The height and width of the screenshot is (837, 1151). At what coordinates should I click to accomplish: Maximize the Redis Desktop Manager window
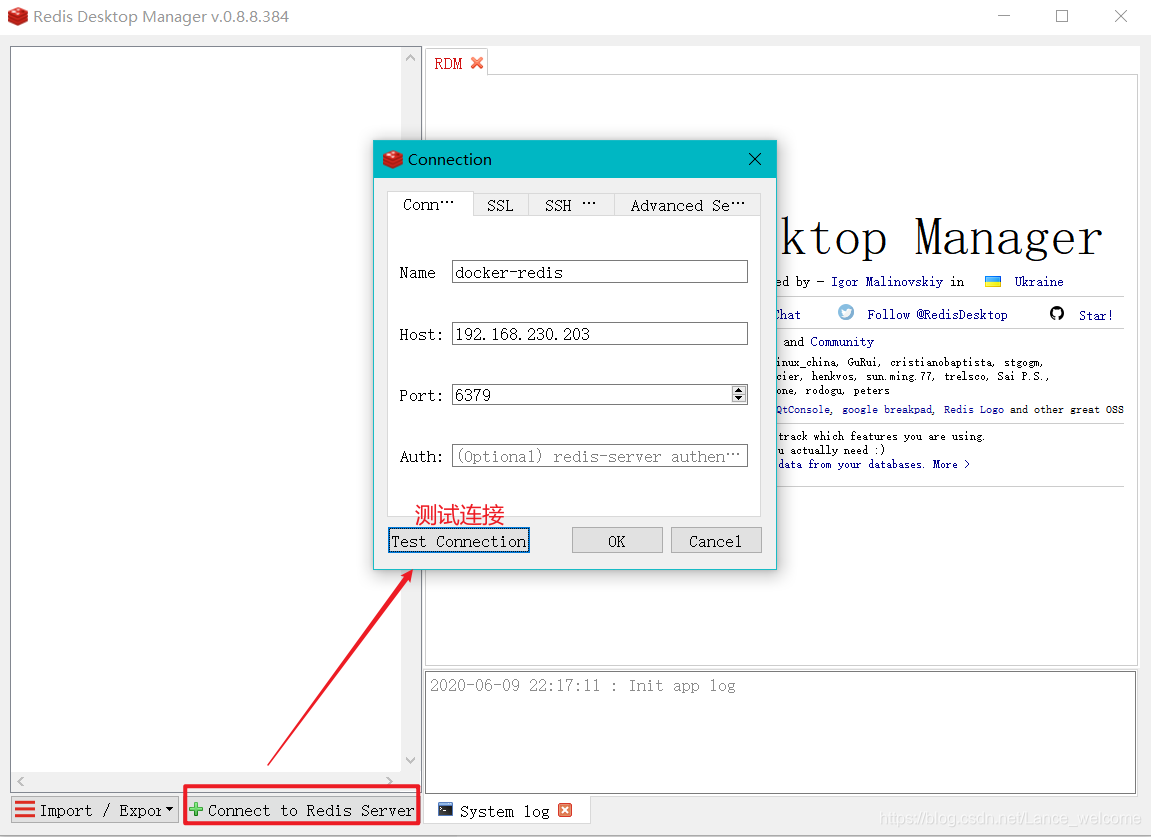point(1061,16)
